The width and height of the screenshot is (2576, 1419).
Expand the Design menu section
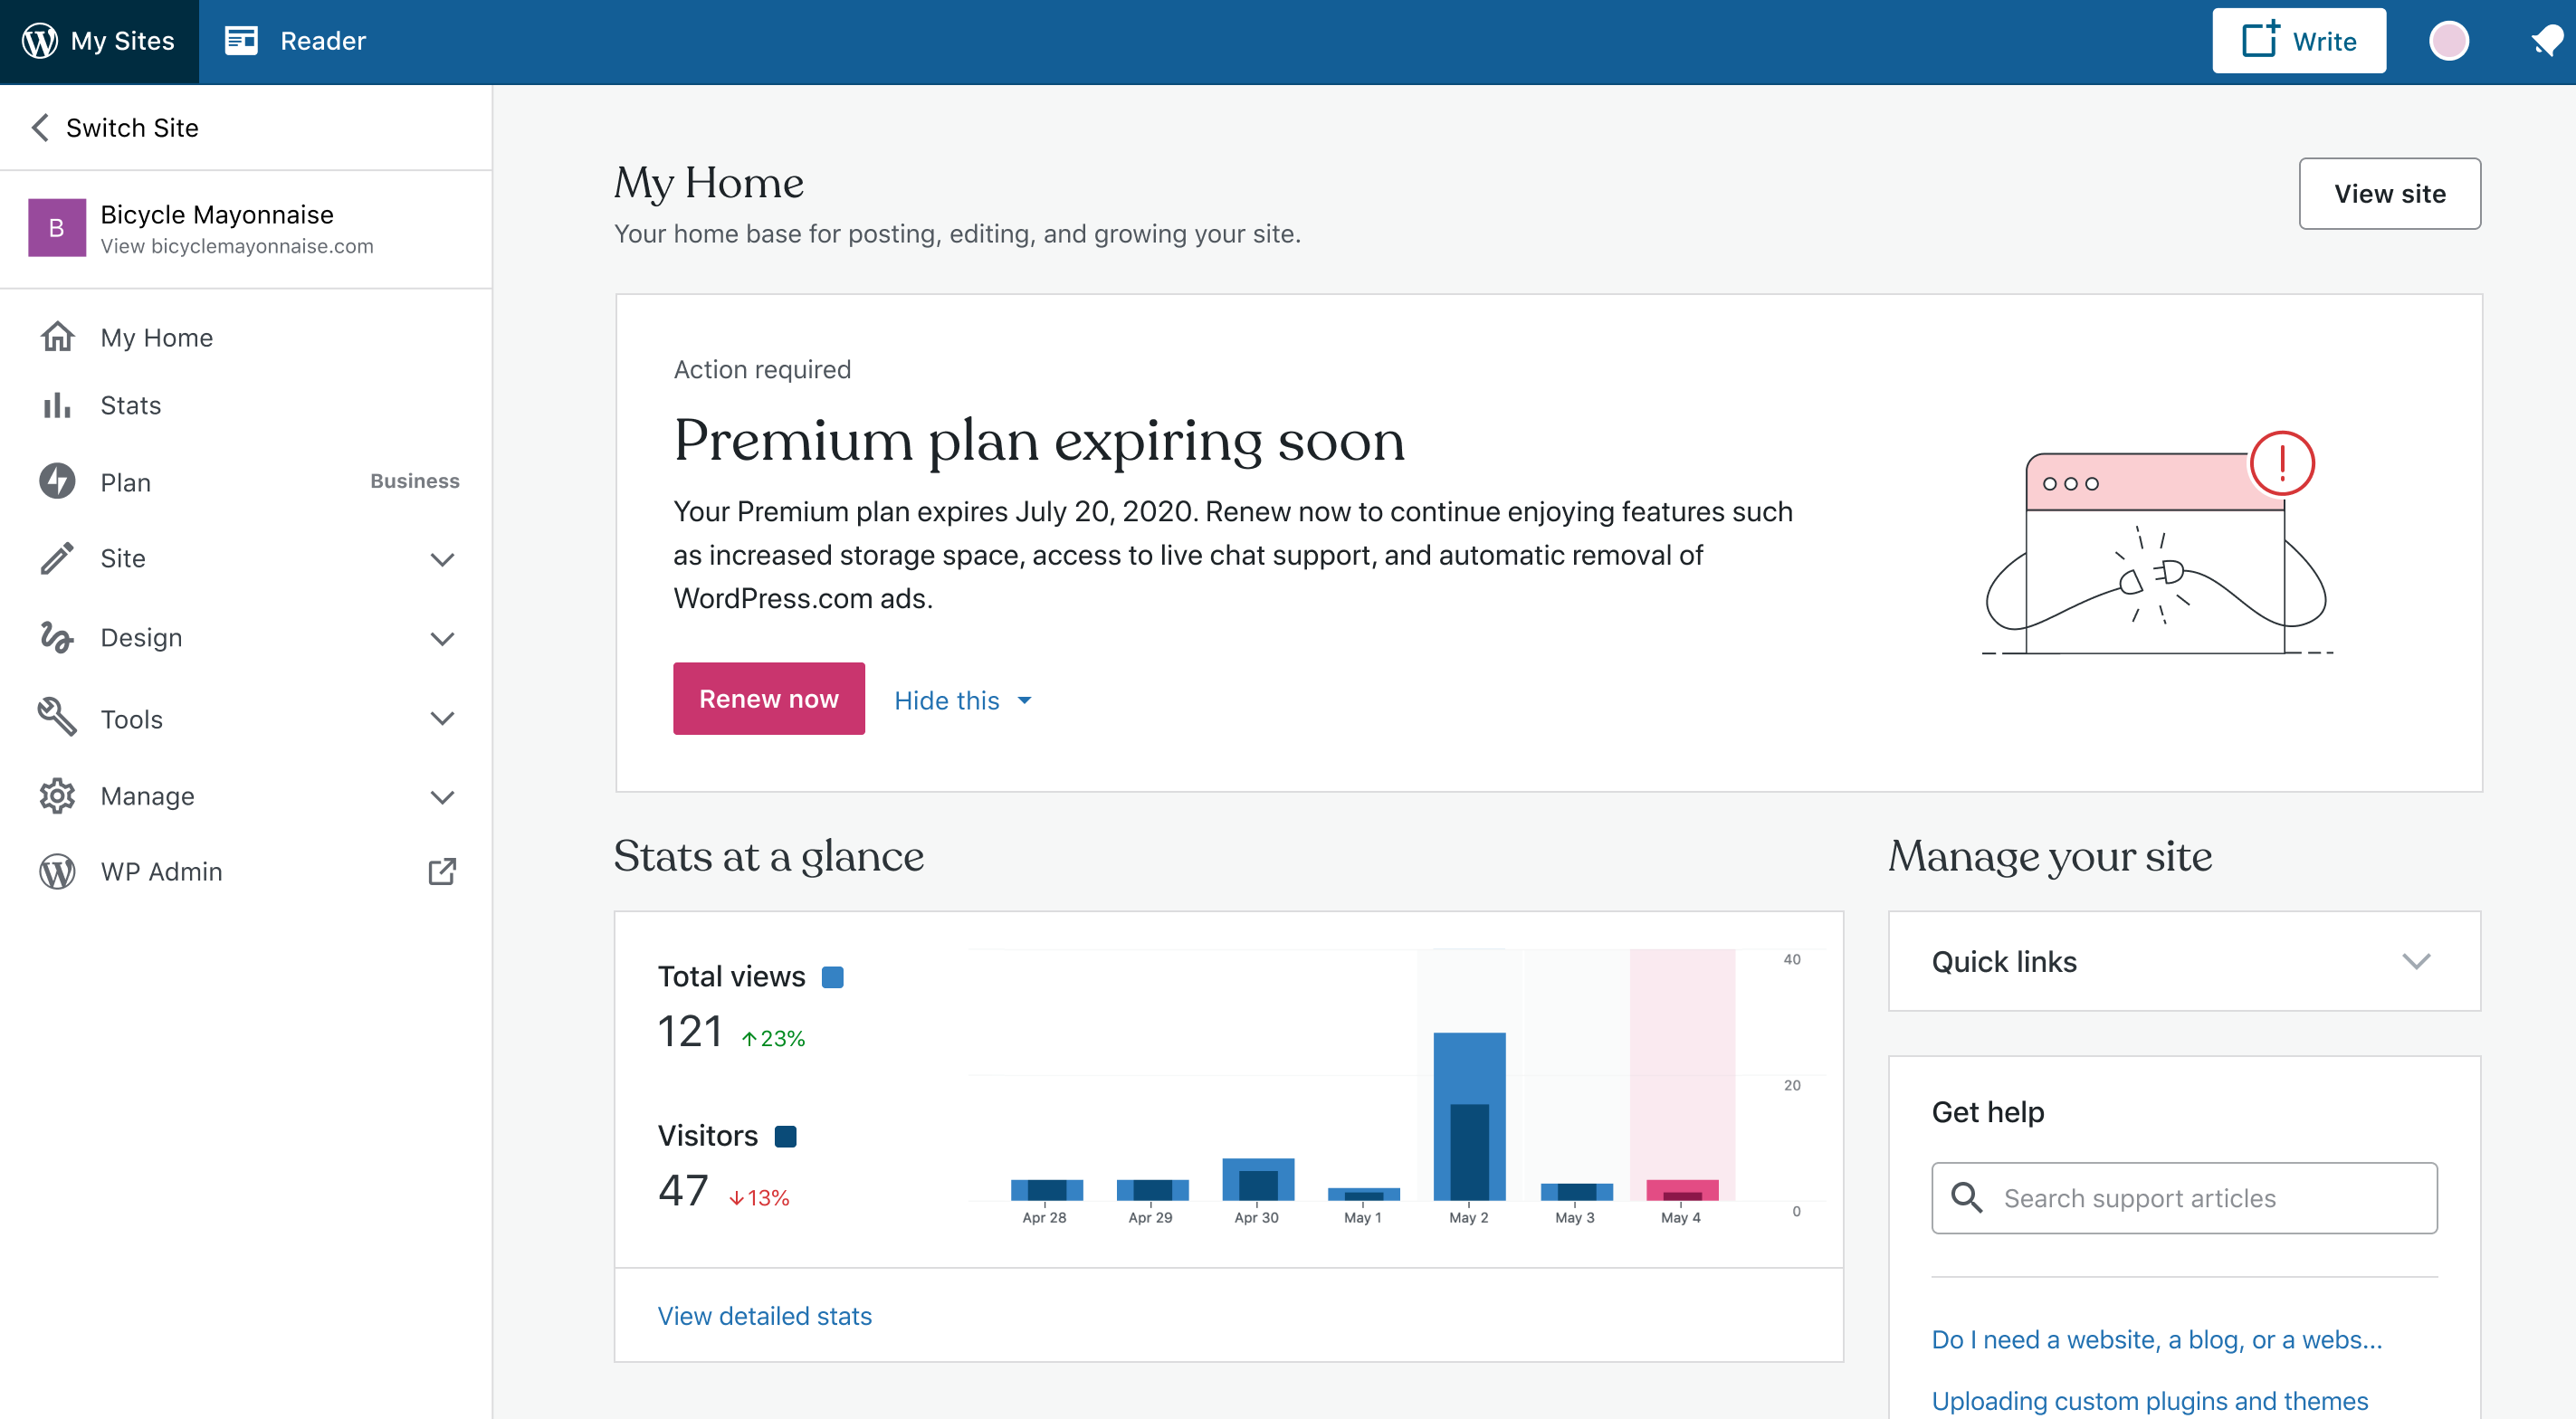point(442,638)
